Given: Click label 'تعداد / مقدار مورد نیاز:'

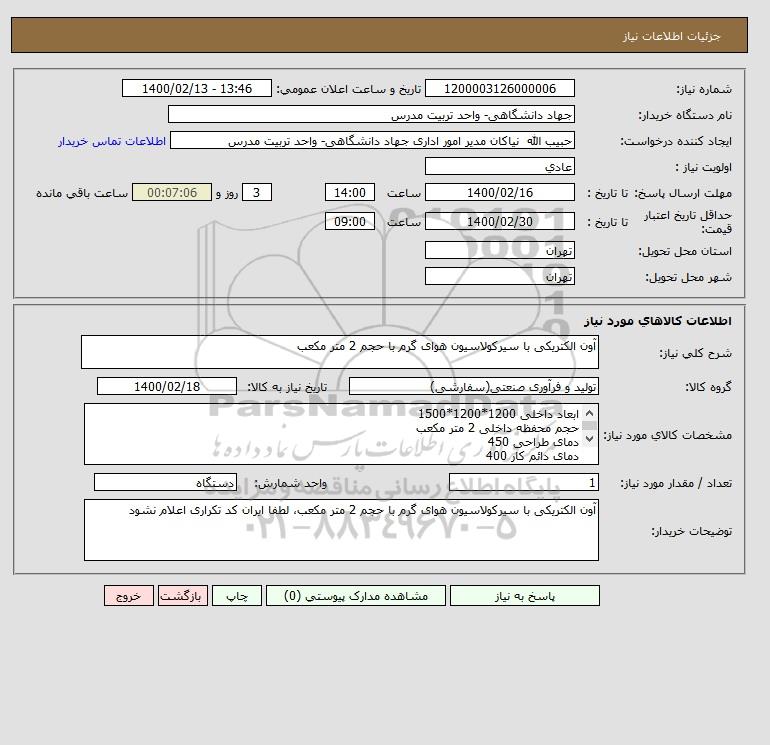Looking at the screenshot, I should pyautogui.click(x=676, y=484).
